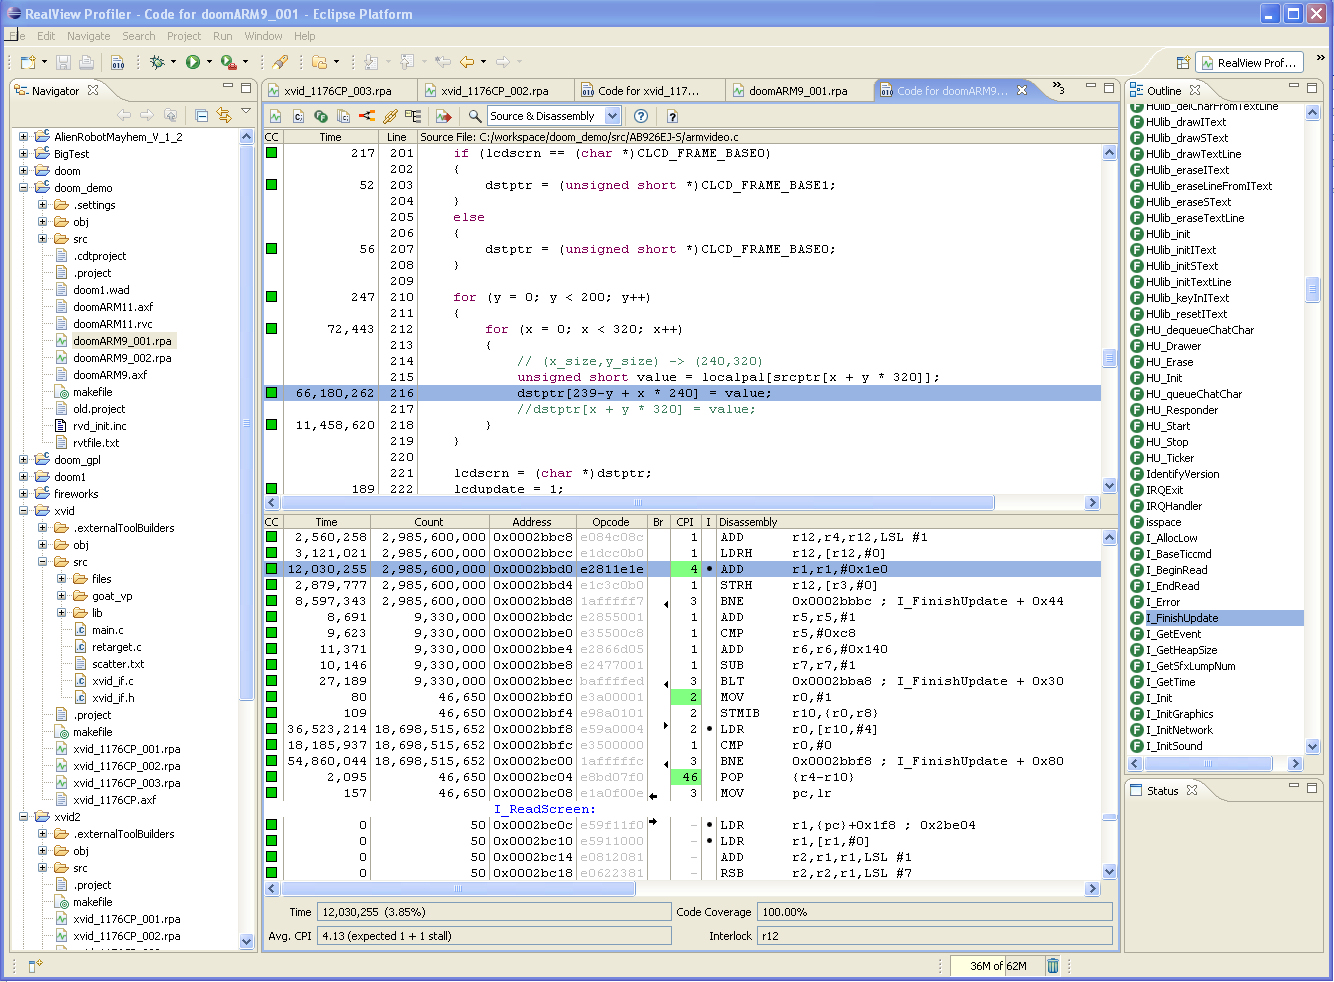Viewport: 1334px width, 982px height.
Task: Click the New wizard toolbar icon
Action: click(x=29, y=62)
